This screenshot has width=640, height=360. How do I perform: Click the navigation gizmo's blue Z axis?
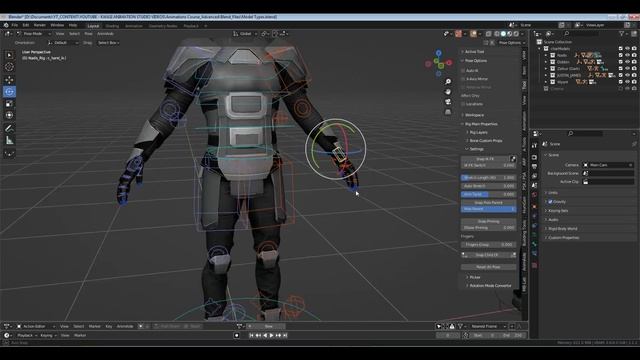tap(438, 53)
